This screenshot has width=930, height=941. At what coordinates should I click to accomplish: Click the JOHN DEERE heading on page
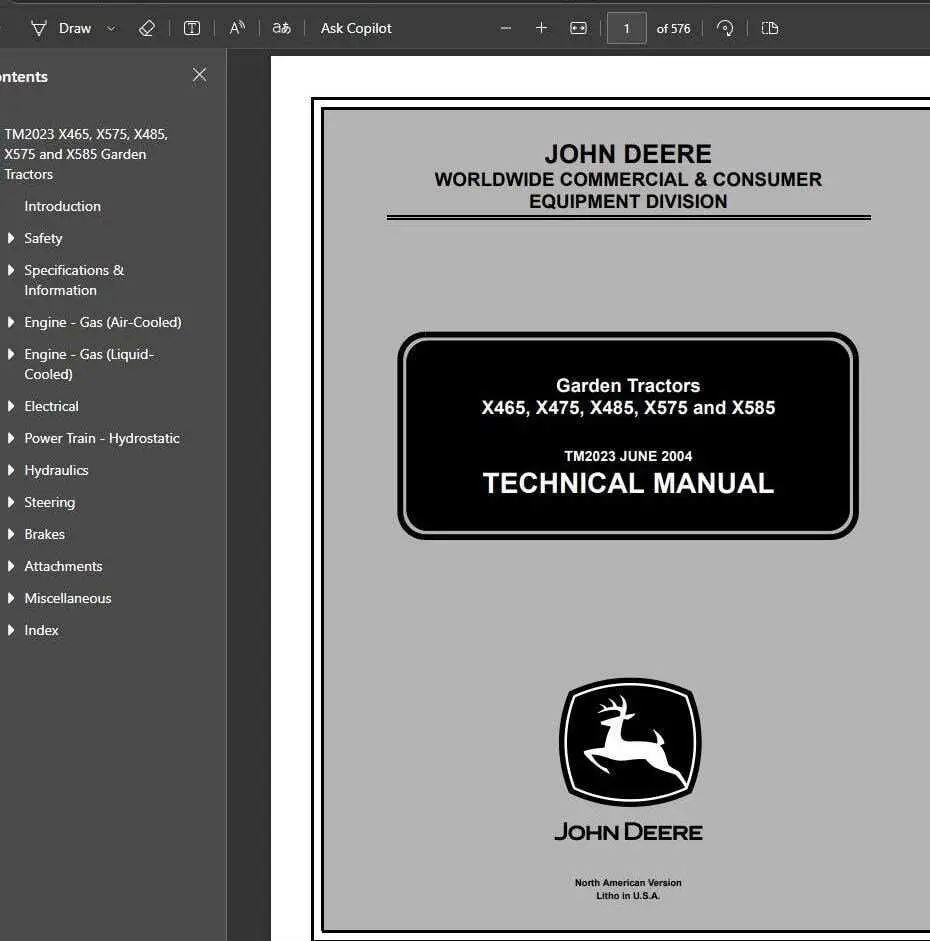(x=628, y=154)
